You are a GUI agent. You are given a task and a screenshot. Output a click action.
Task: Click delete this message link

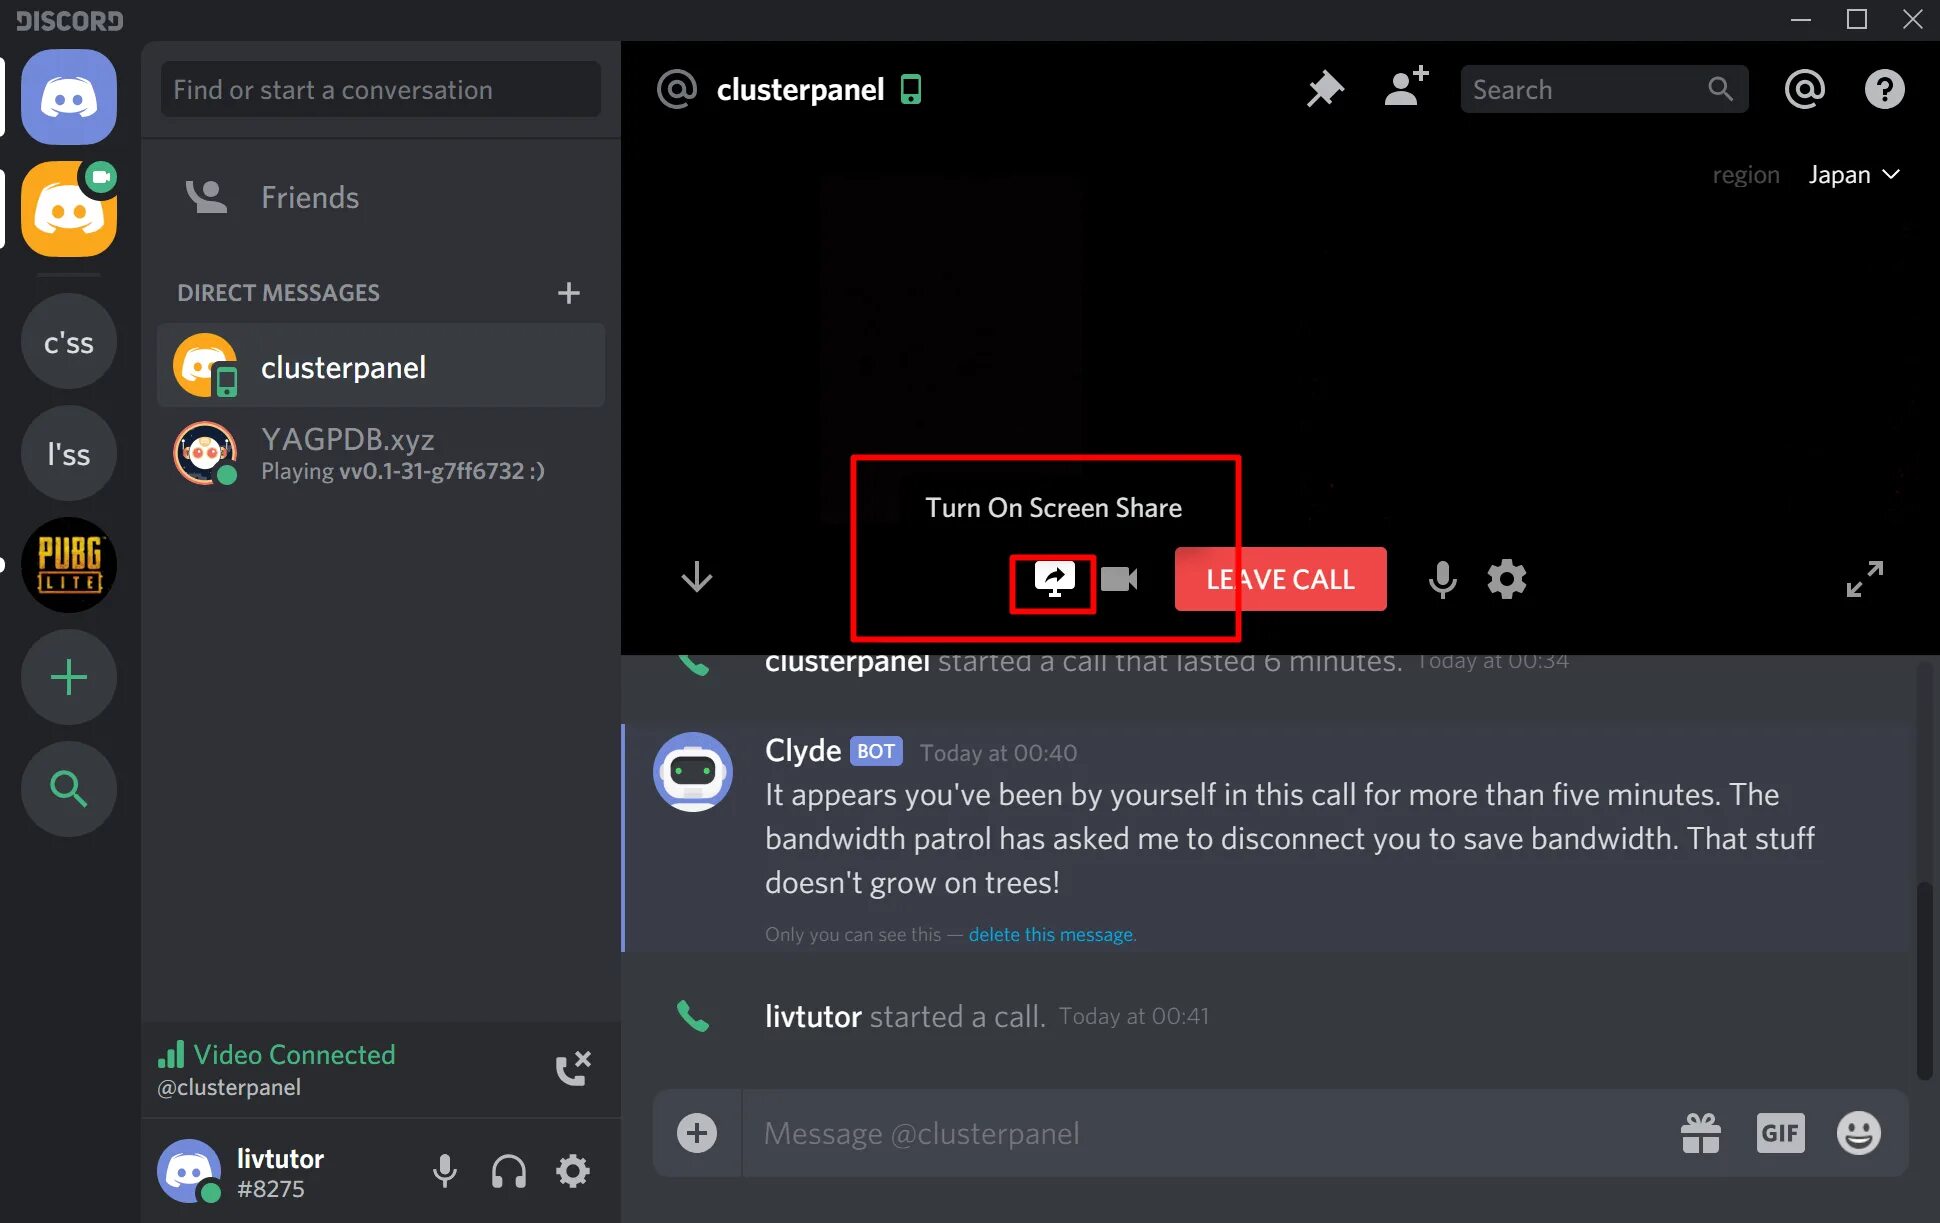tap(1050, 934)
